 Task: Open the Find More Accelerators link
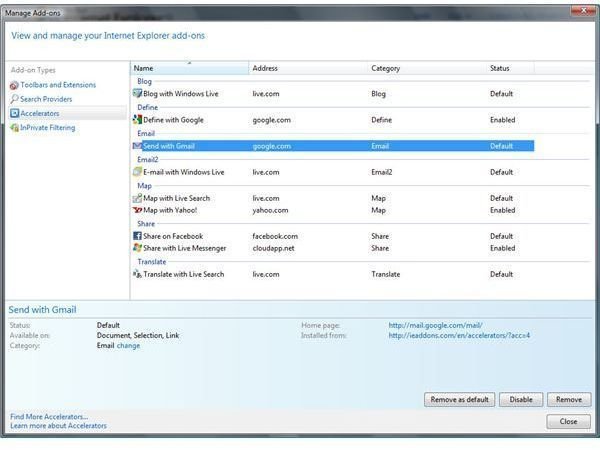(x=49, y=416)
